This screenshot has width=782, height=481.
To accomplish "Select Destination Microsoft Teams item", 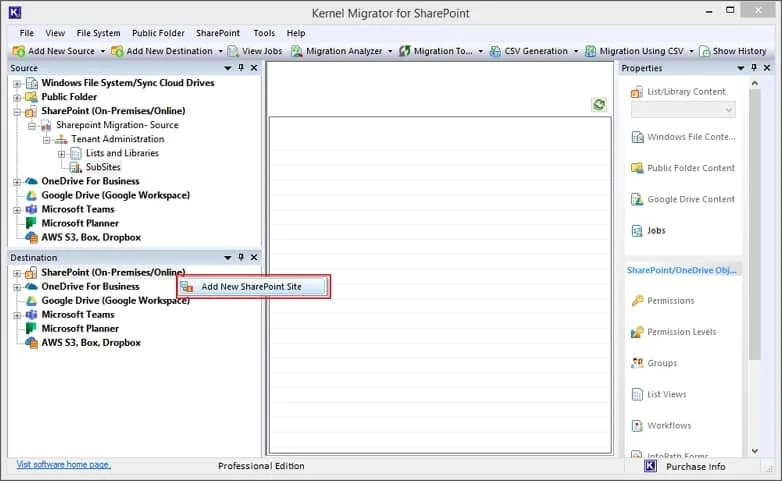I will (x=78, y=314).
